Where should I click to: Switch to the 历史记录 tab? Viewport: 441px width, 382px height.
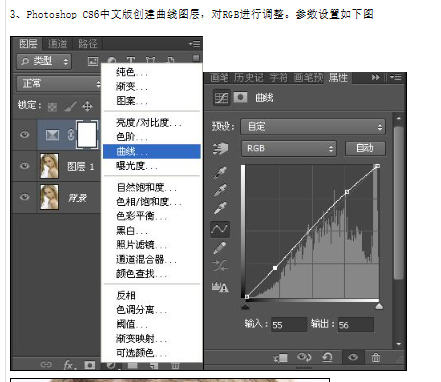coord(248,78)
